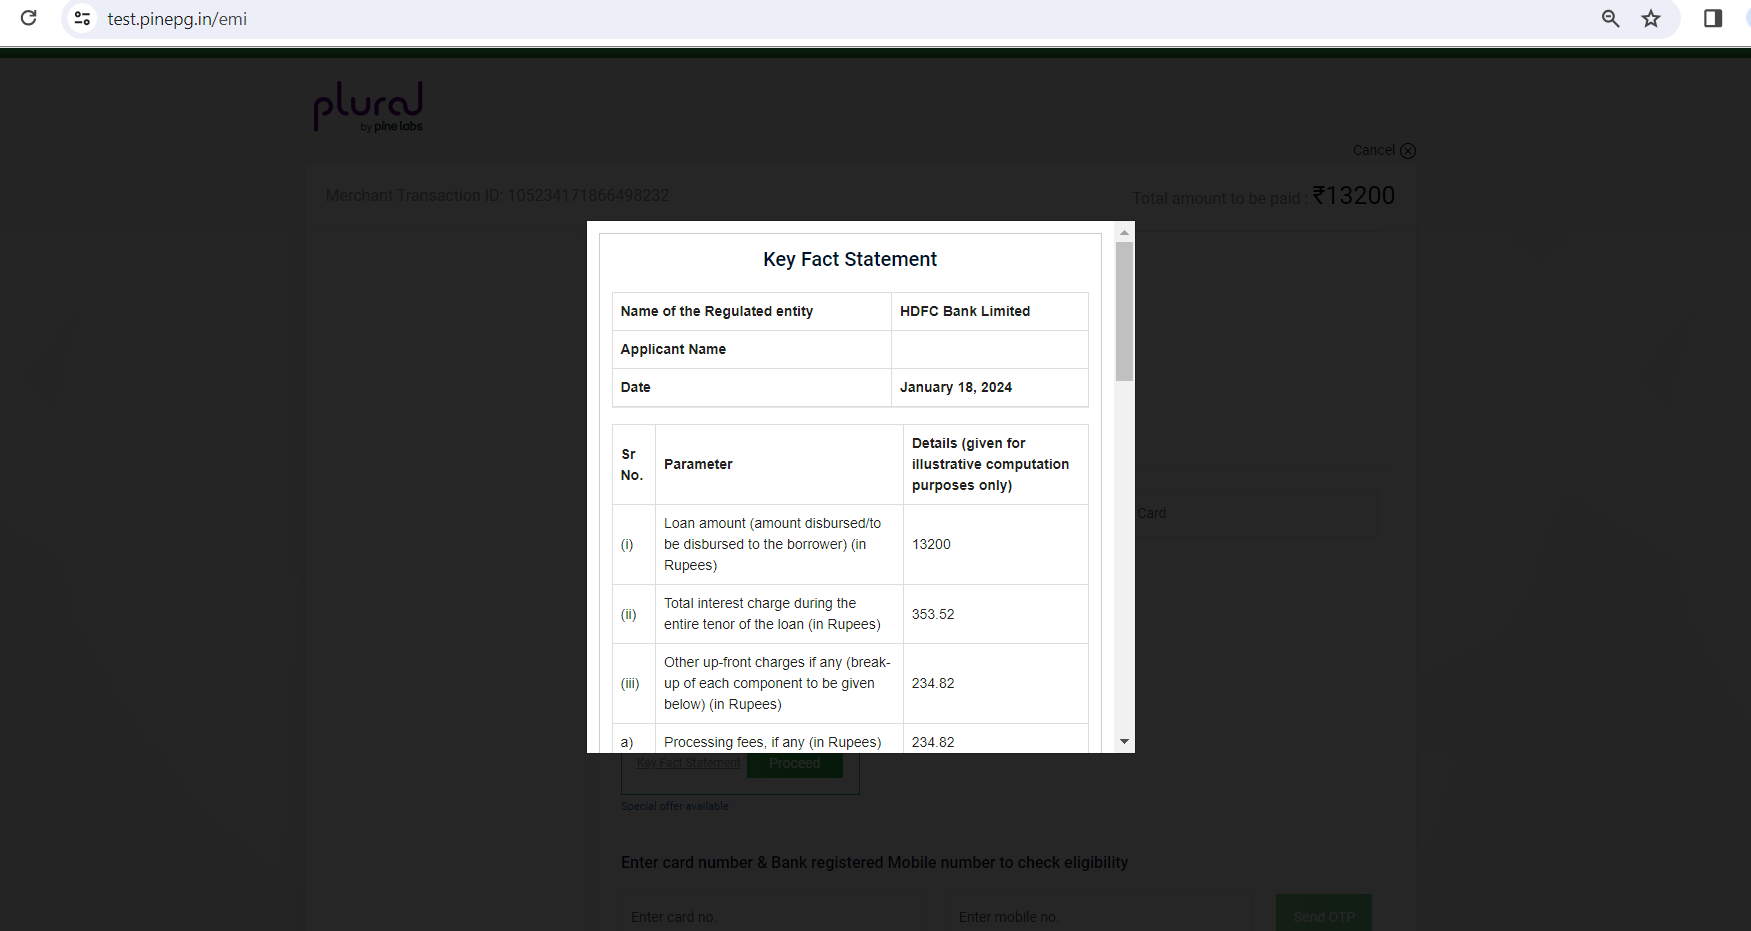Screen dimensions: 1751x931
Task: Click the Cancel circled X icon
Action: 1408,151
